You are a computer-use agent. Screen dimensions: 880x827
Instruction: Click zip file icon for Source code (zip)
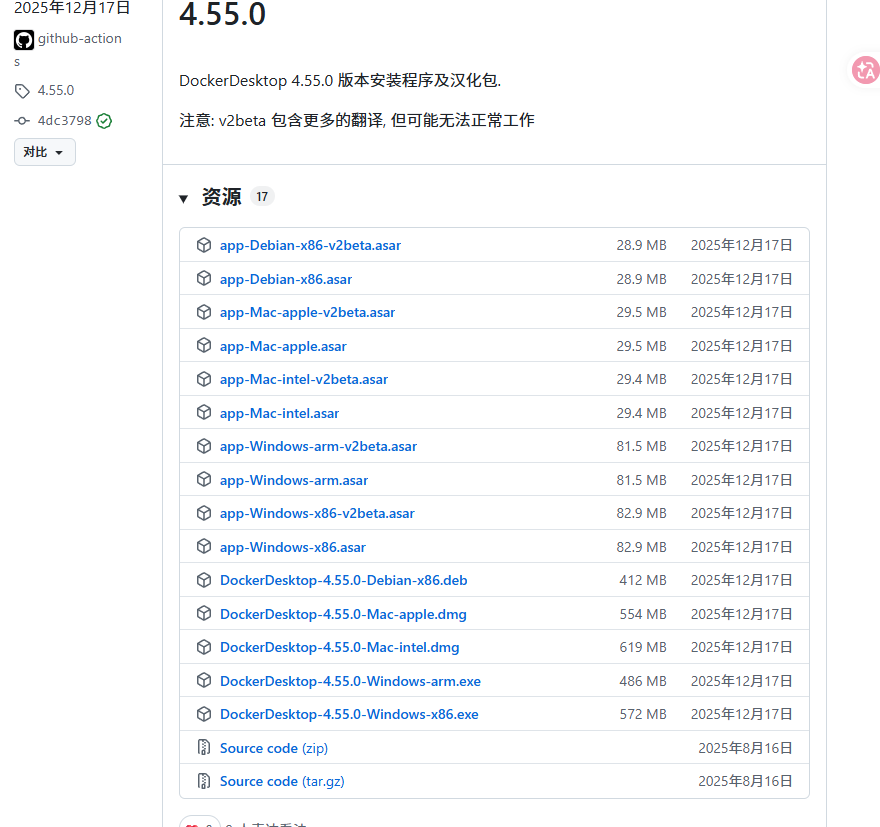click(204, 747)
